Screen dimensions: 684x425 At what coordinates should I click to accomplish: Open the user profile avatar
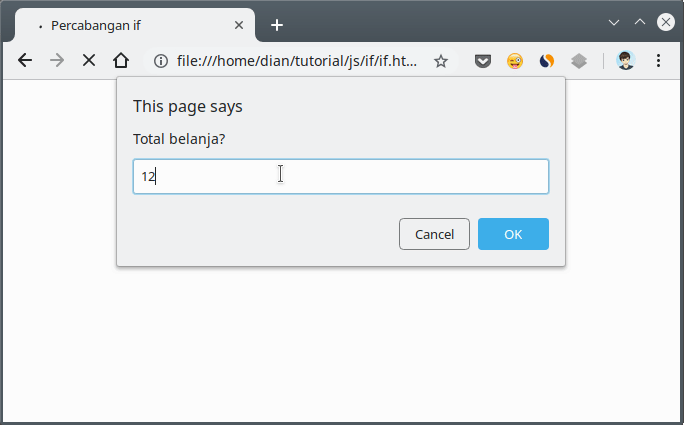[x=626, y=61]
